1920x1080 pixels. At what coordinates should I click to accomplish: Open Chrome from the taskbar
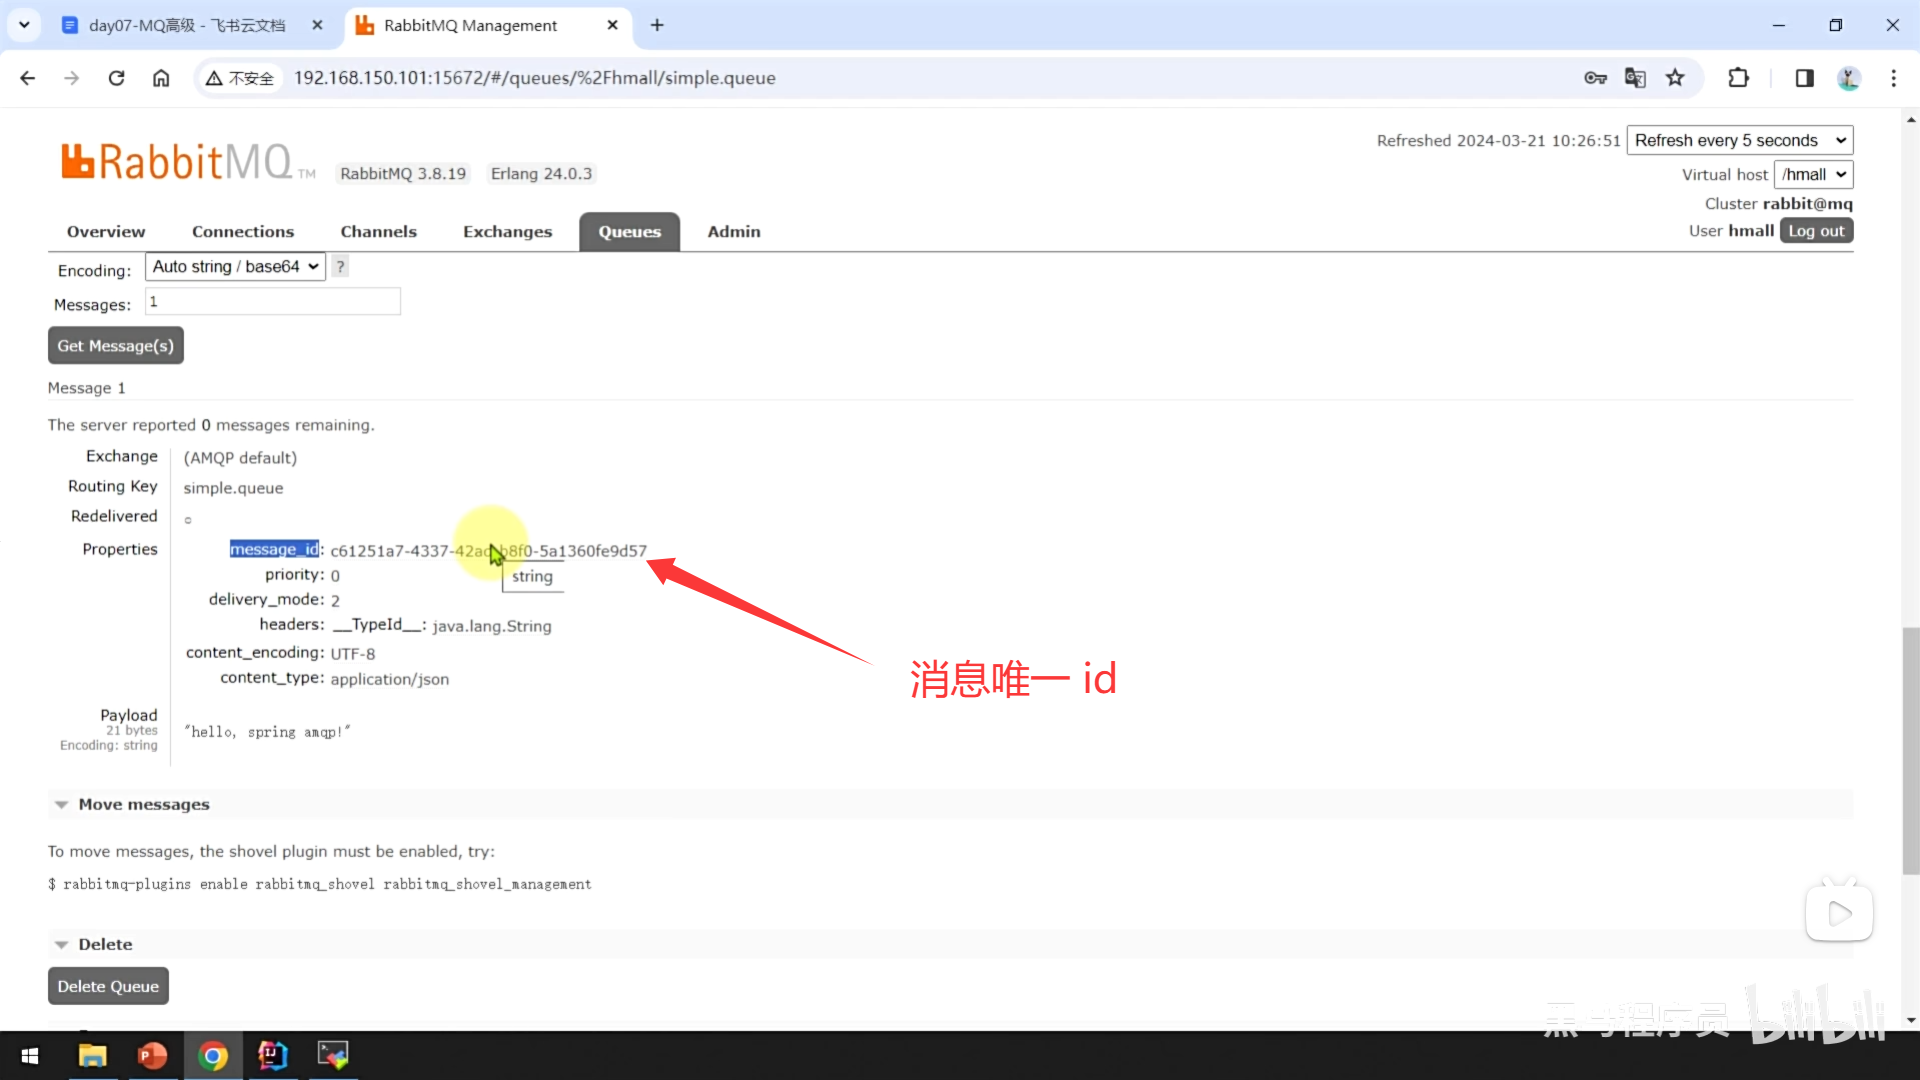pos(212,1056)
